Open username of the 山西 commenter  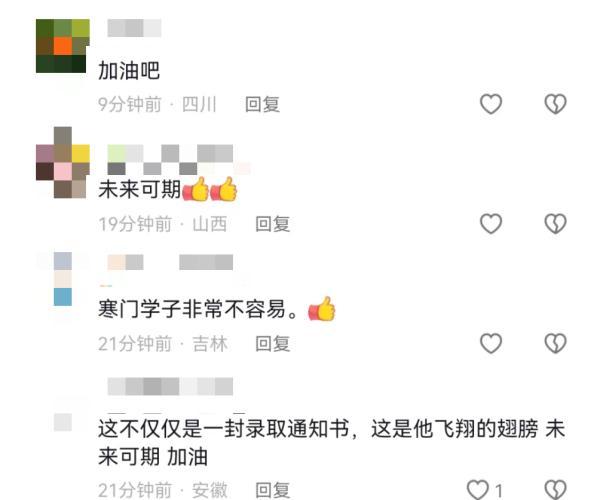170,160
